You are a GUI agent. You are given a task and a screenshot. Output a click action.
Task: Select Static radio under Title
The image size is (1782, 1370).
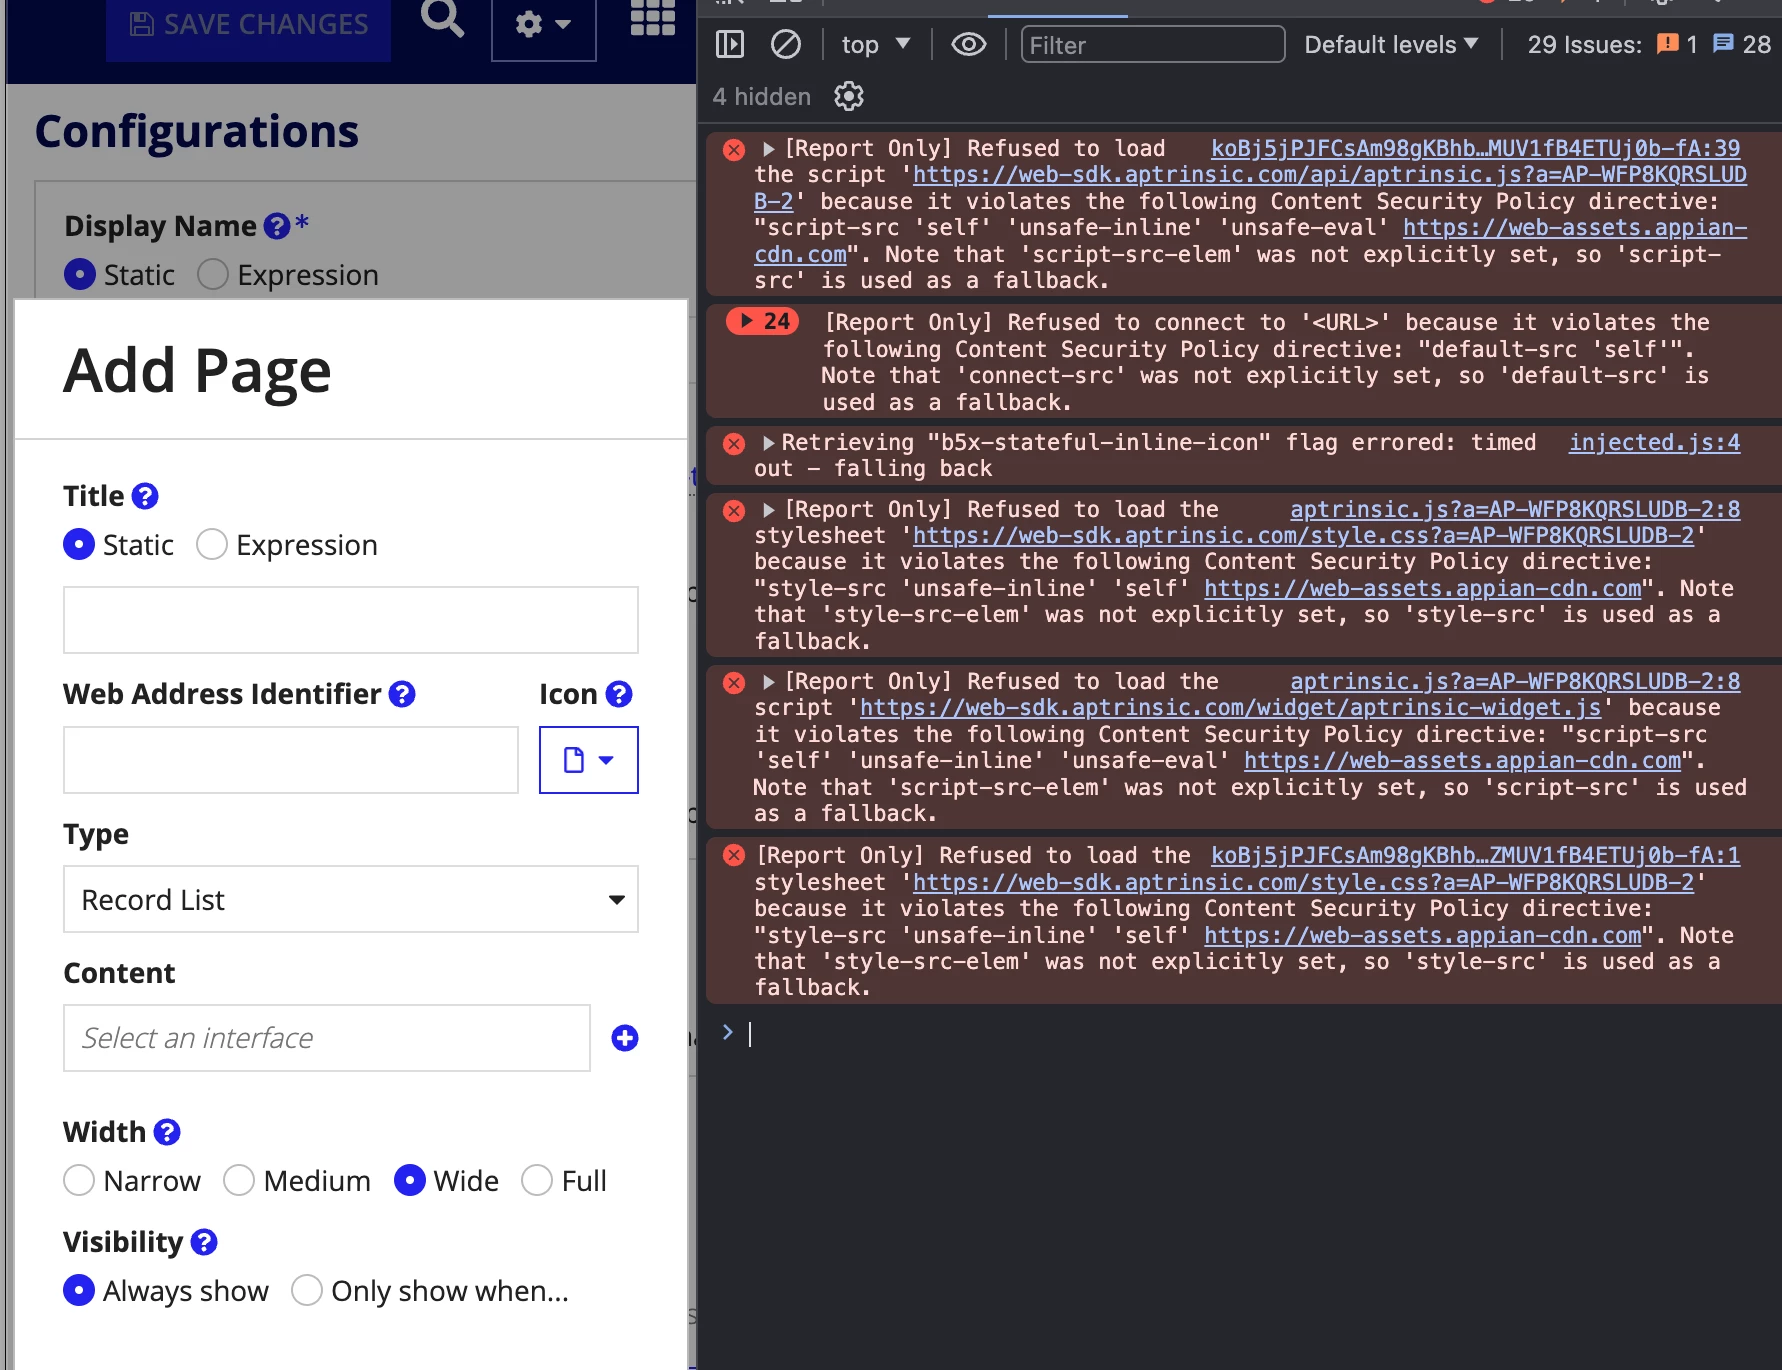pyautogui.click(x=79, y=544)
